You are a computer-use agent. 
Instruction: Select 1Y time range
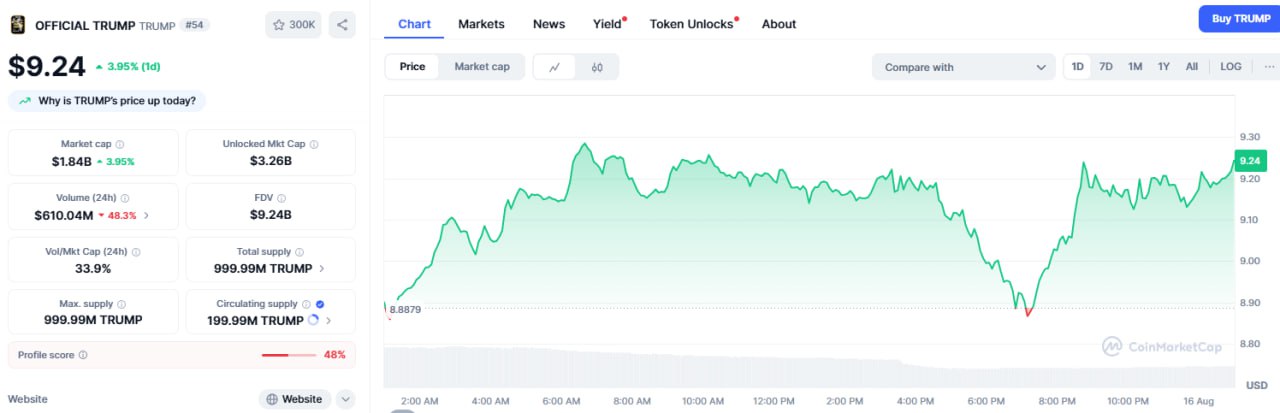(x=1164, y=67)
